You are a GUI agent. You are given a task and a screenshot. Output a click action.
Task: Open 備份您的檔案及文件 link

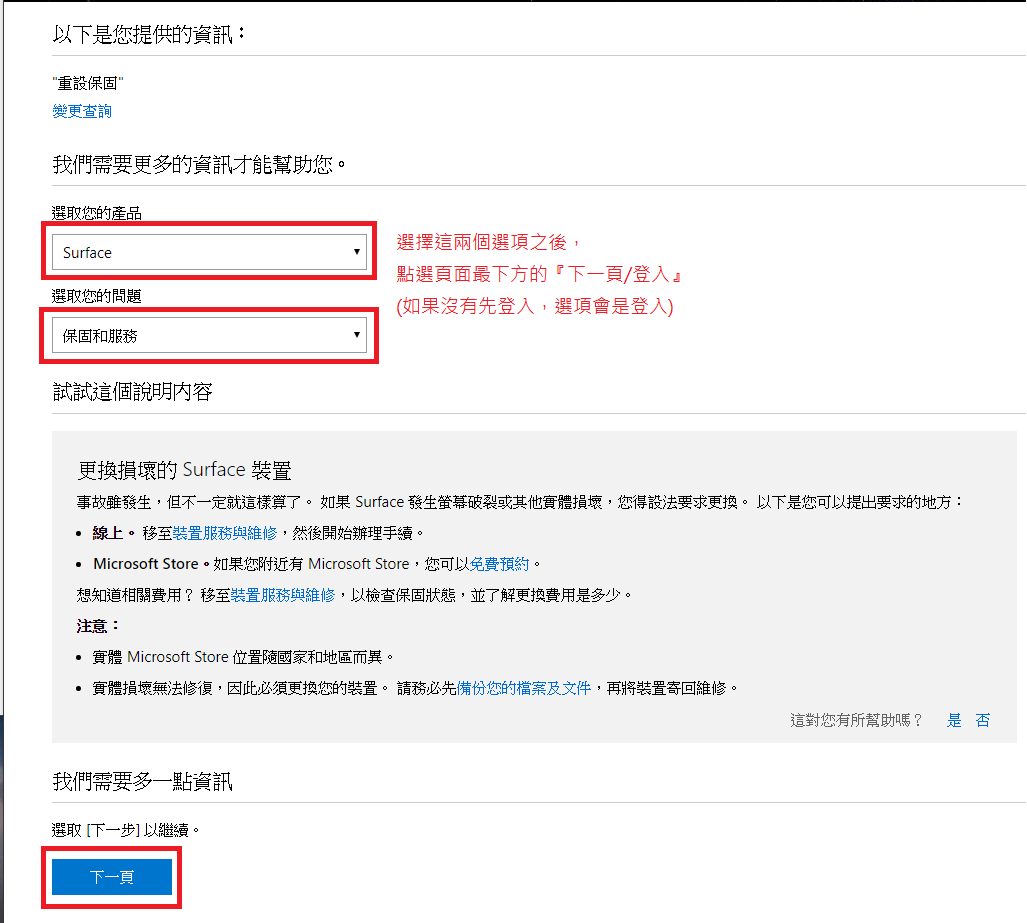[x=523, y=688]
